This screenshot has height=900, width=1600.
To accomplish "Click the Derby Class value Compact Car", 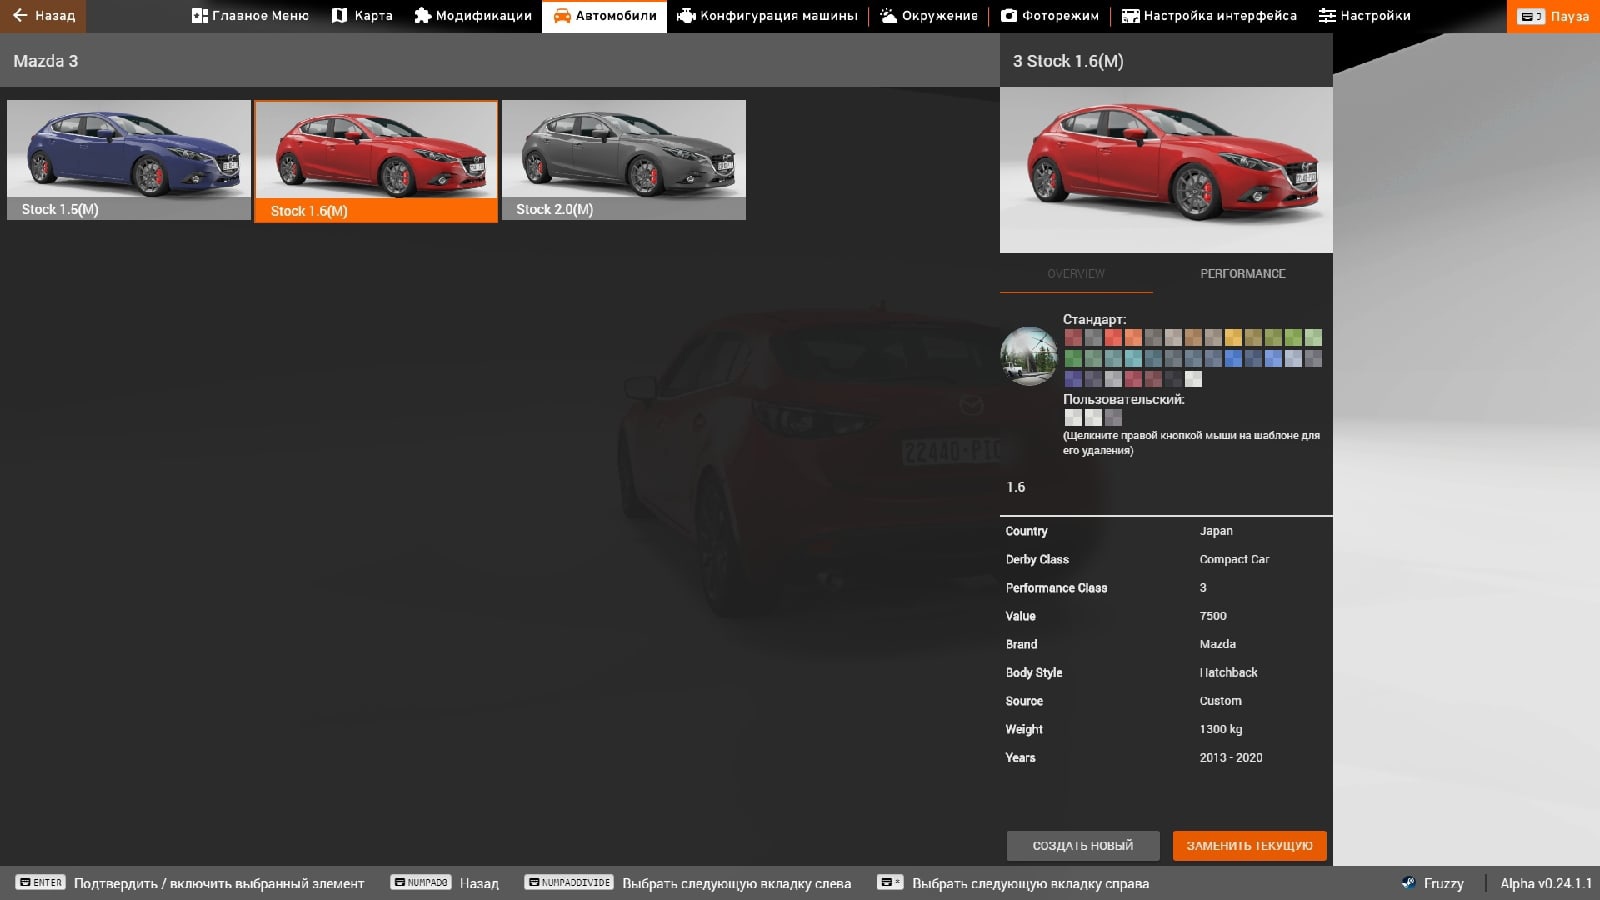I will pyautogui.click(x=1234, y=559).
